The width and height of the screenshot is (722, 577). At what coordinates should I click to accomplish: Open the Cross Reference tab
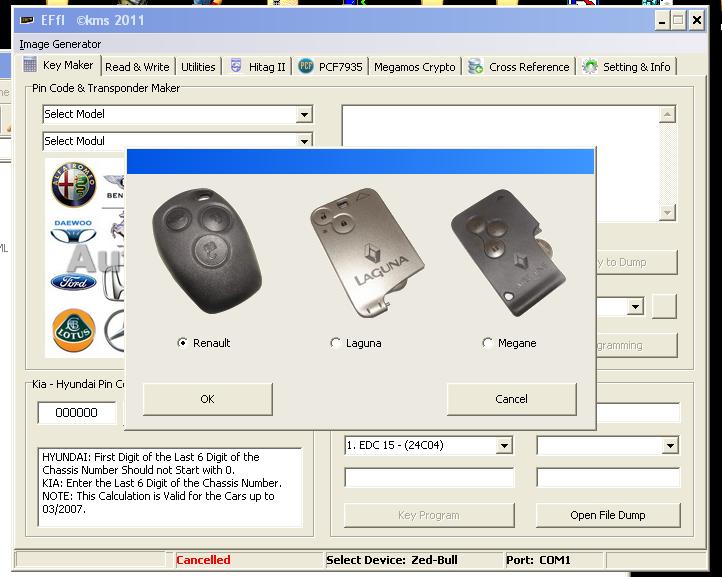tap(519, 67)
